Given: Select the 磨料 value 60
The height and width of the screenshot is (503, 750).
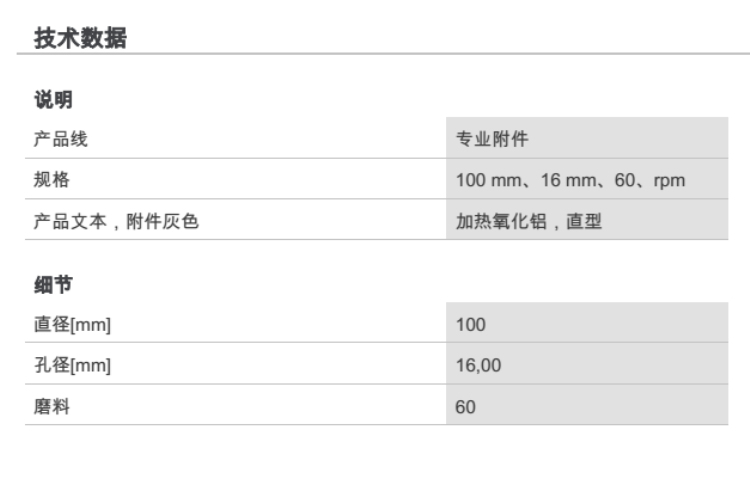Looking at the screenshot, I should tap(465, 407).
